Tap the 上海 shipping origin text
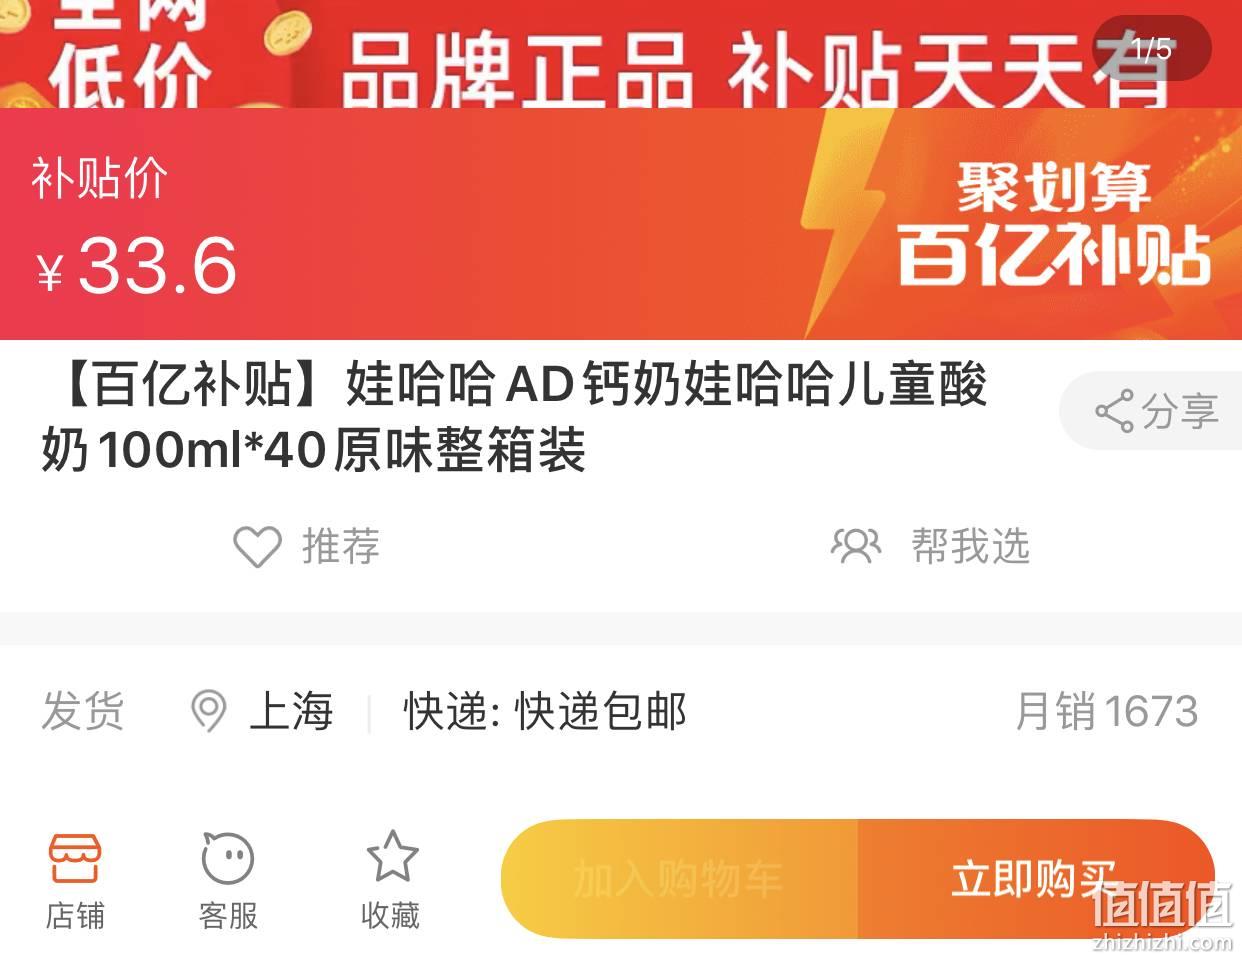 pos(291,712)
